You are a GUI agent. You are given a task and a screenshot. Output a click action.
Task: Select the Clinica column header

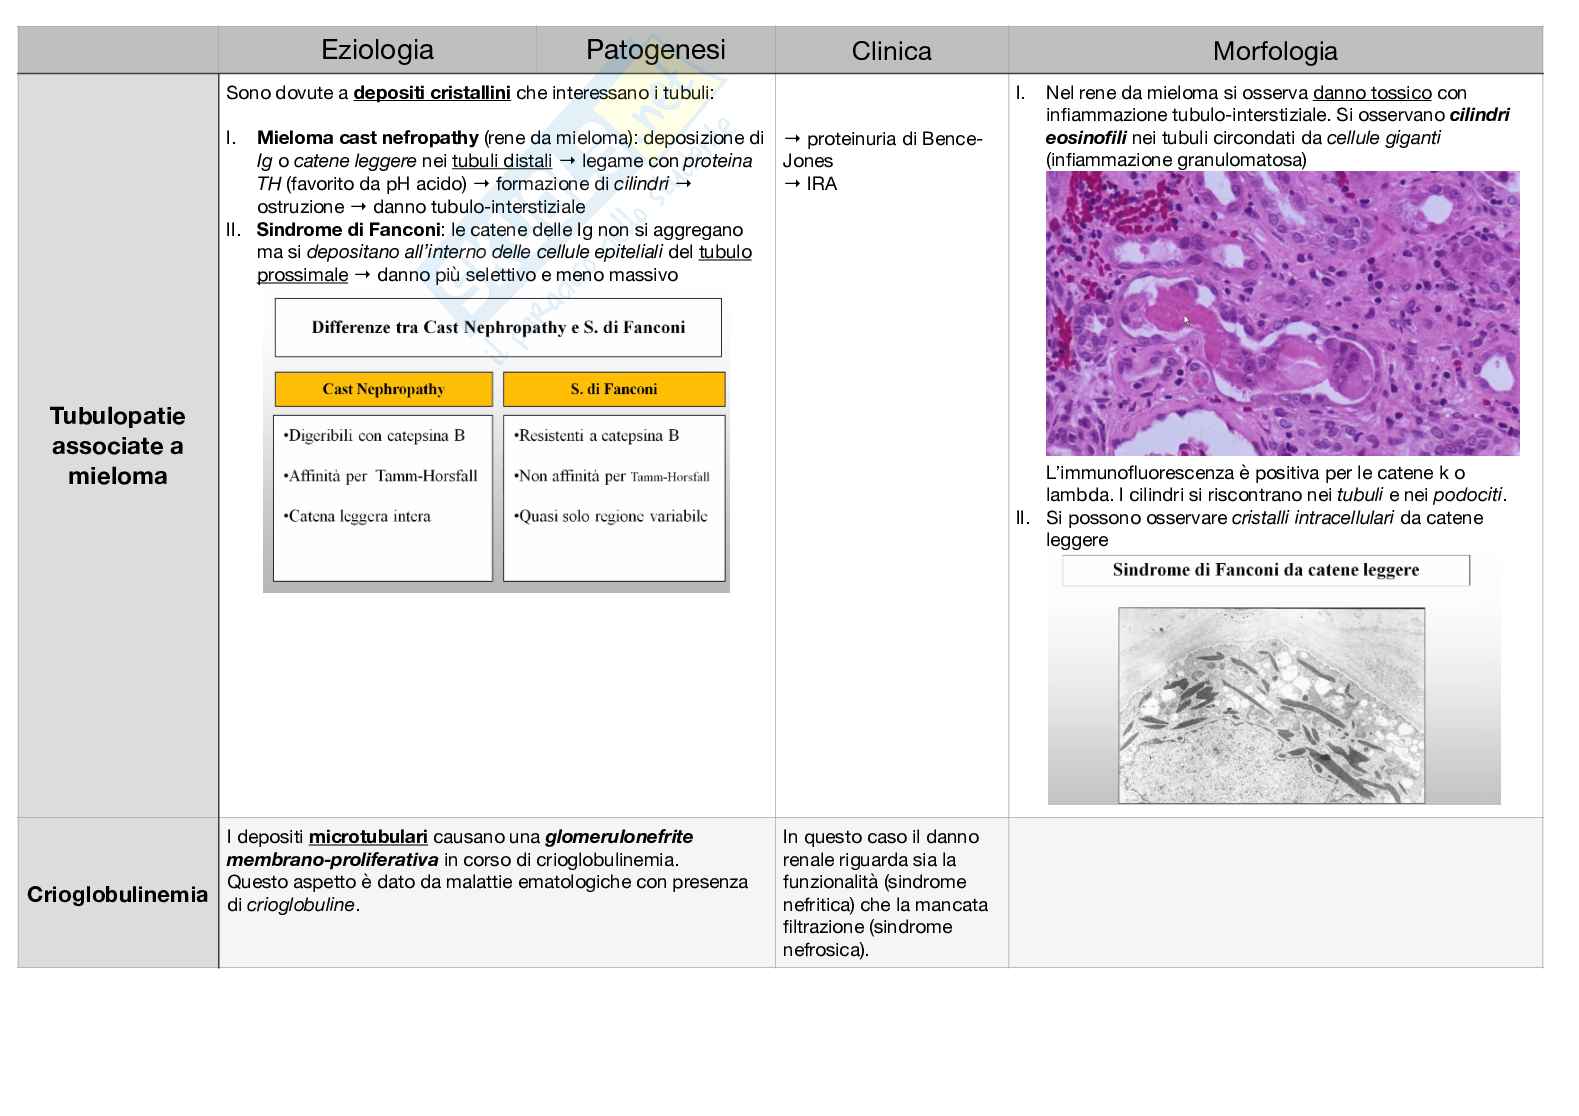tap(891, 51)
